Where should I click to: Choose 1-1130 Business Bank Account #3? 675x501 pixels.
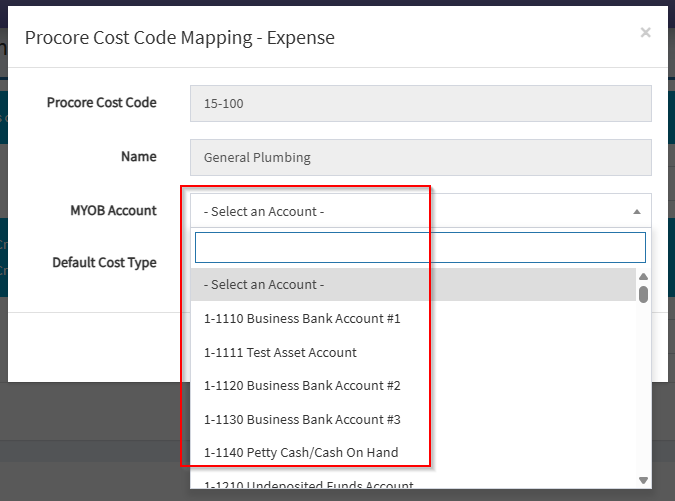click(x=413, y=419)
